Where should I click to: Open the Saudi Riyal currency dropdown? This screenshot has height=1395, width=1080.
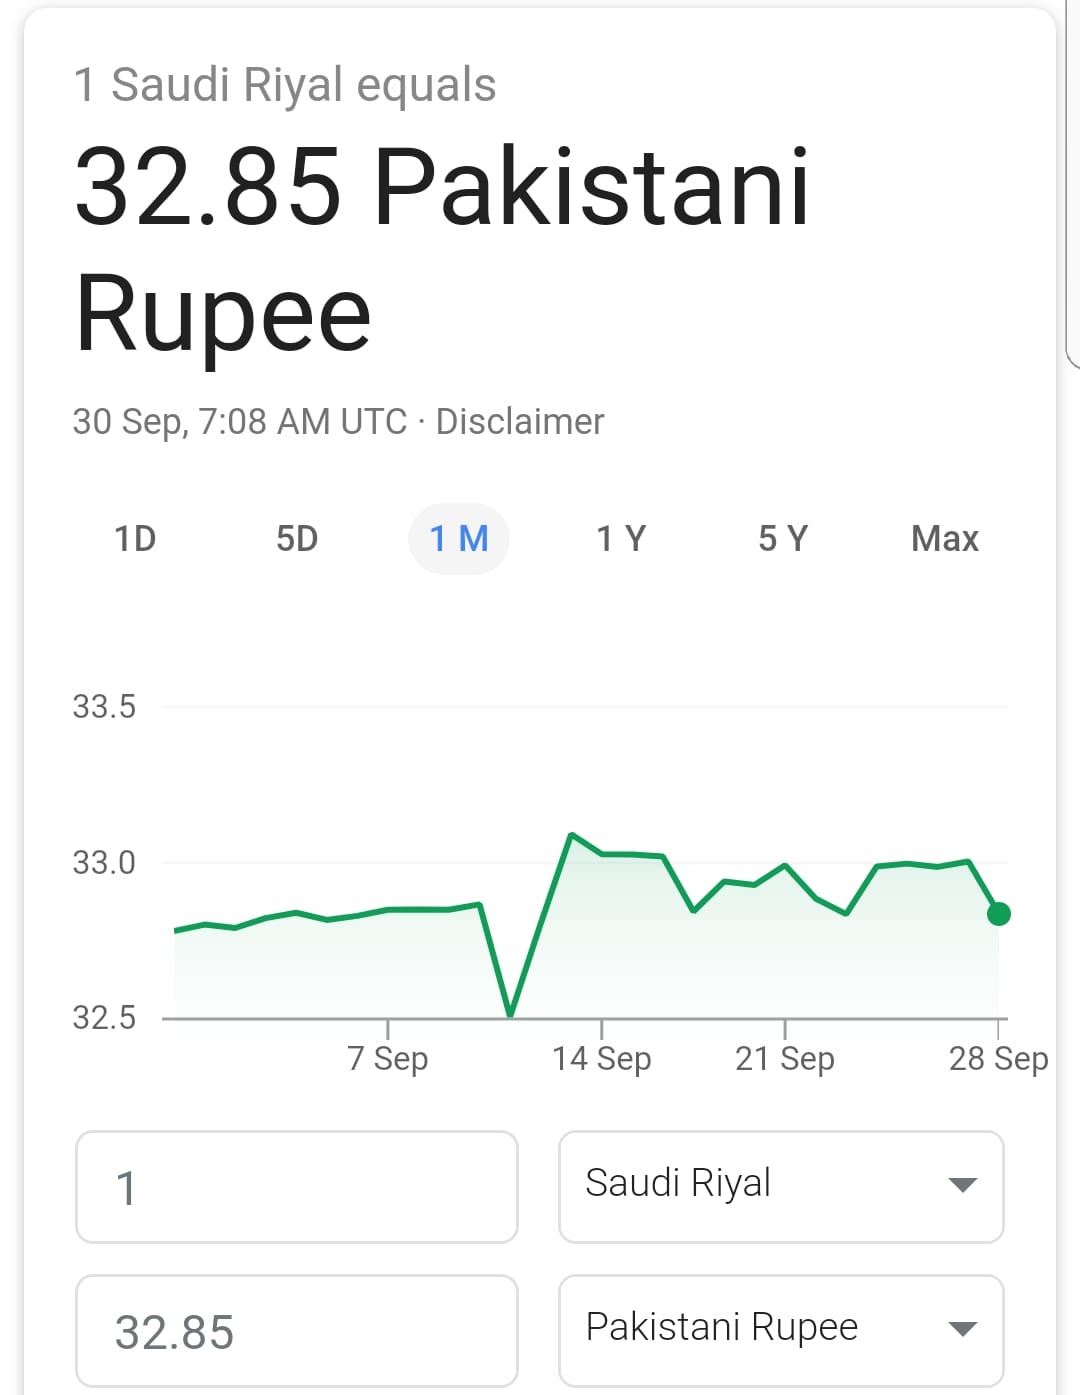pos(781,1187)
